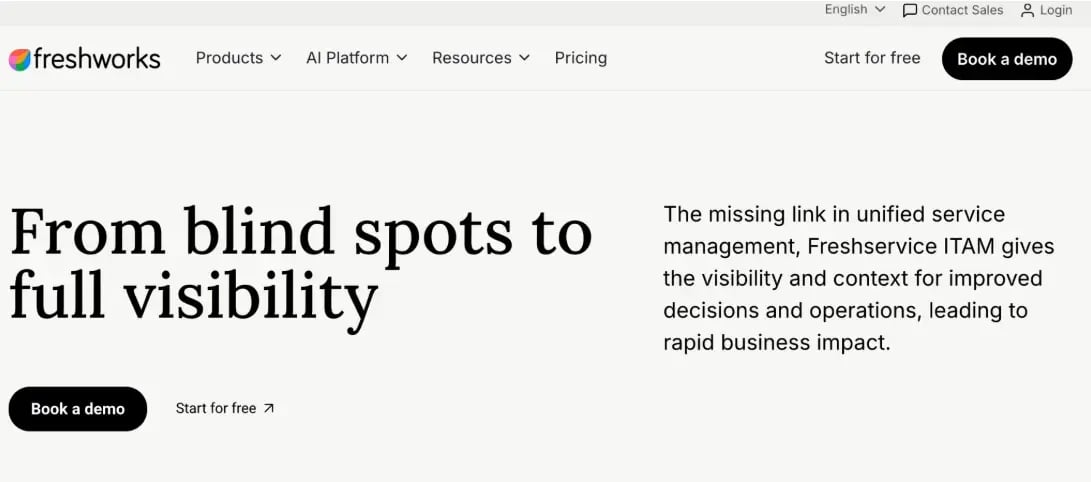Click the paragraph mentioning Freshservice ITAM
This screenshot has height=482, width=1091.
point(859,278)
